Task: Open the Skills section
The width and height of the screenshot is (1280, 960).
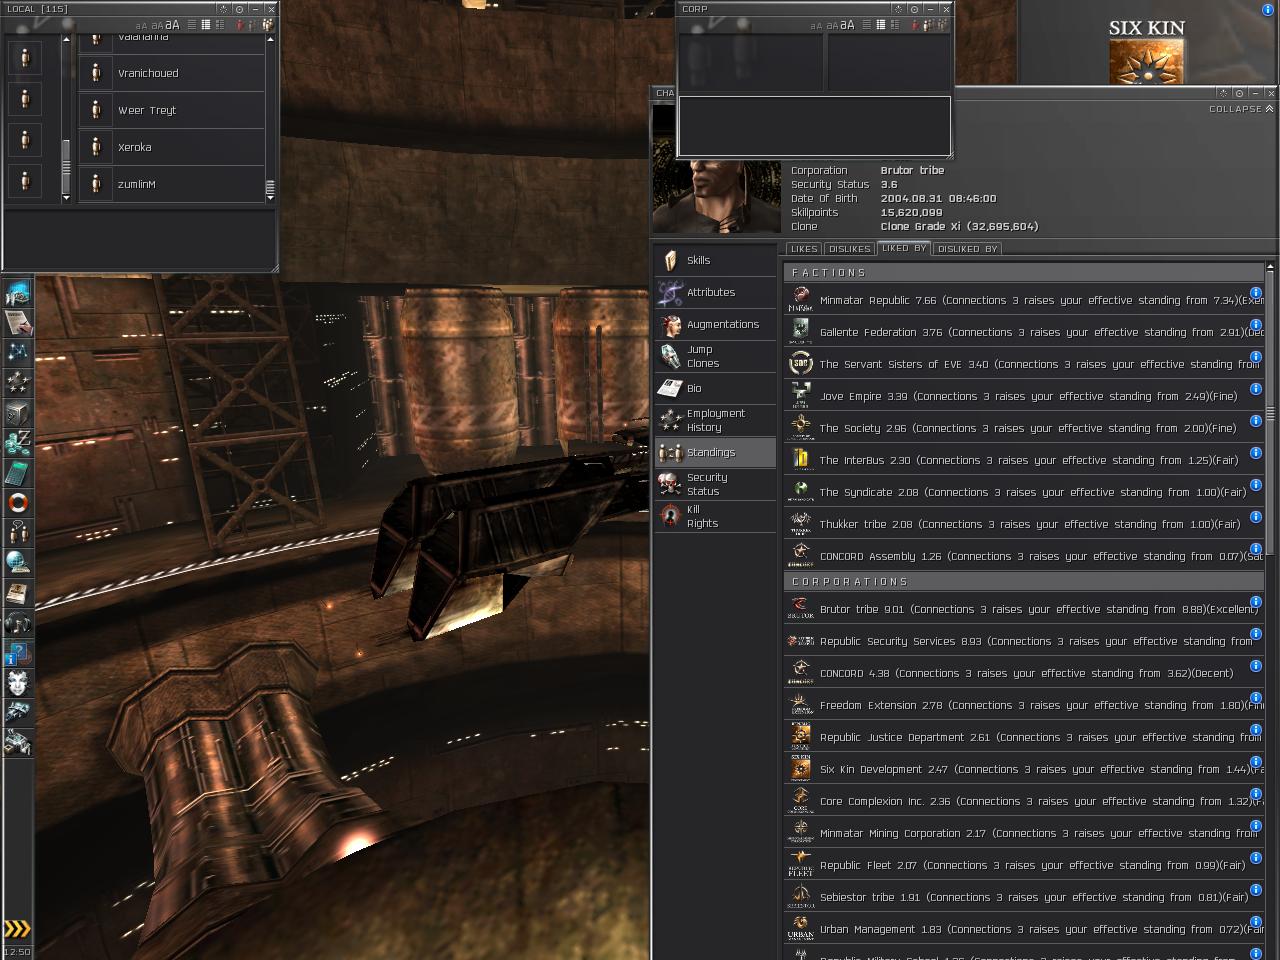Action: click(x=715, y=260)
